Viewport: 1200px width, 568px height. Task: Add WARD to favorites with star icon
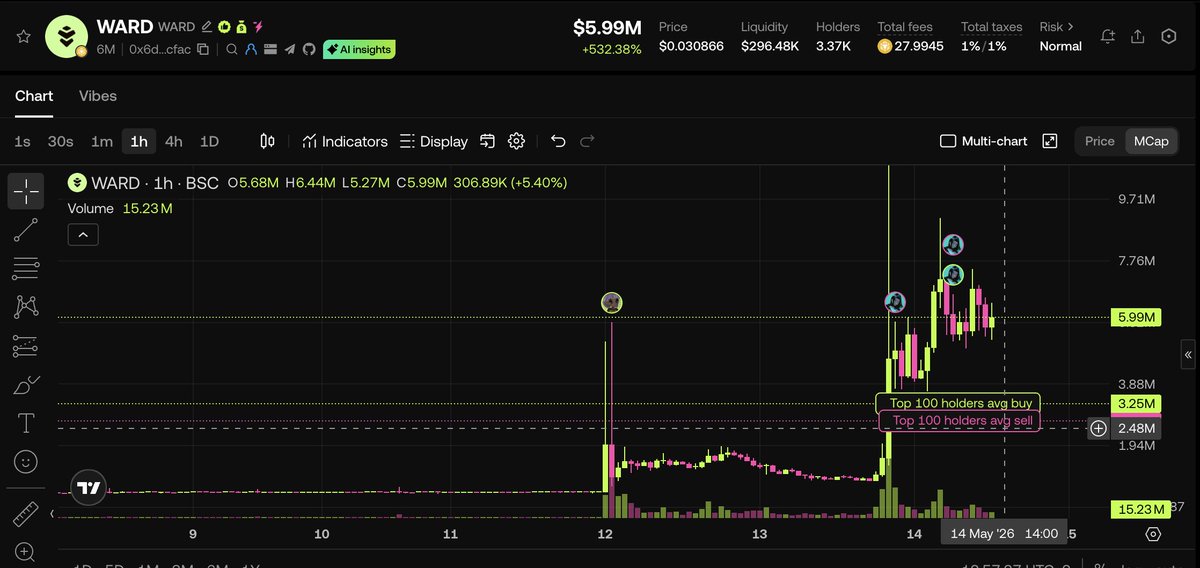(x=24, y=36)
